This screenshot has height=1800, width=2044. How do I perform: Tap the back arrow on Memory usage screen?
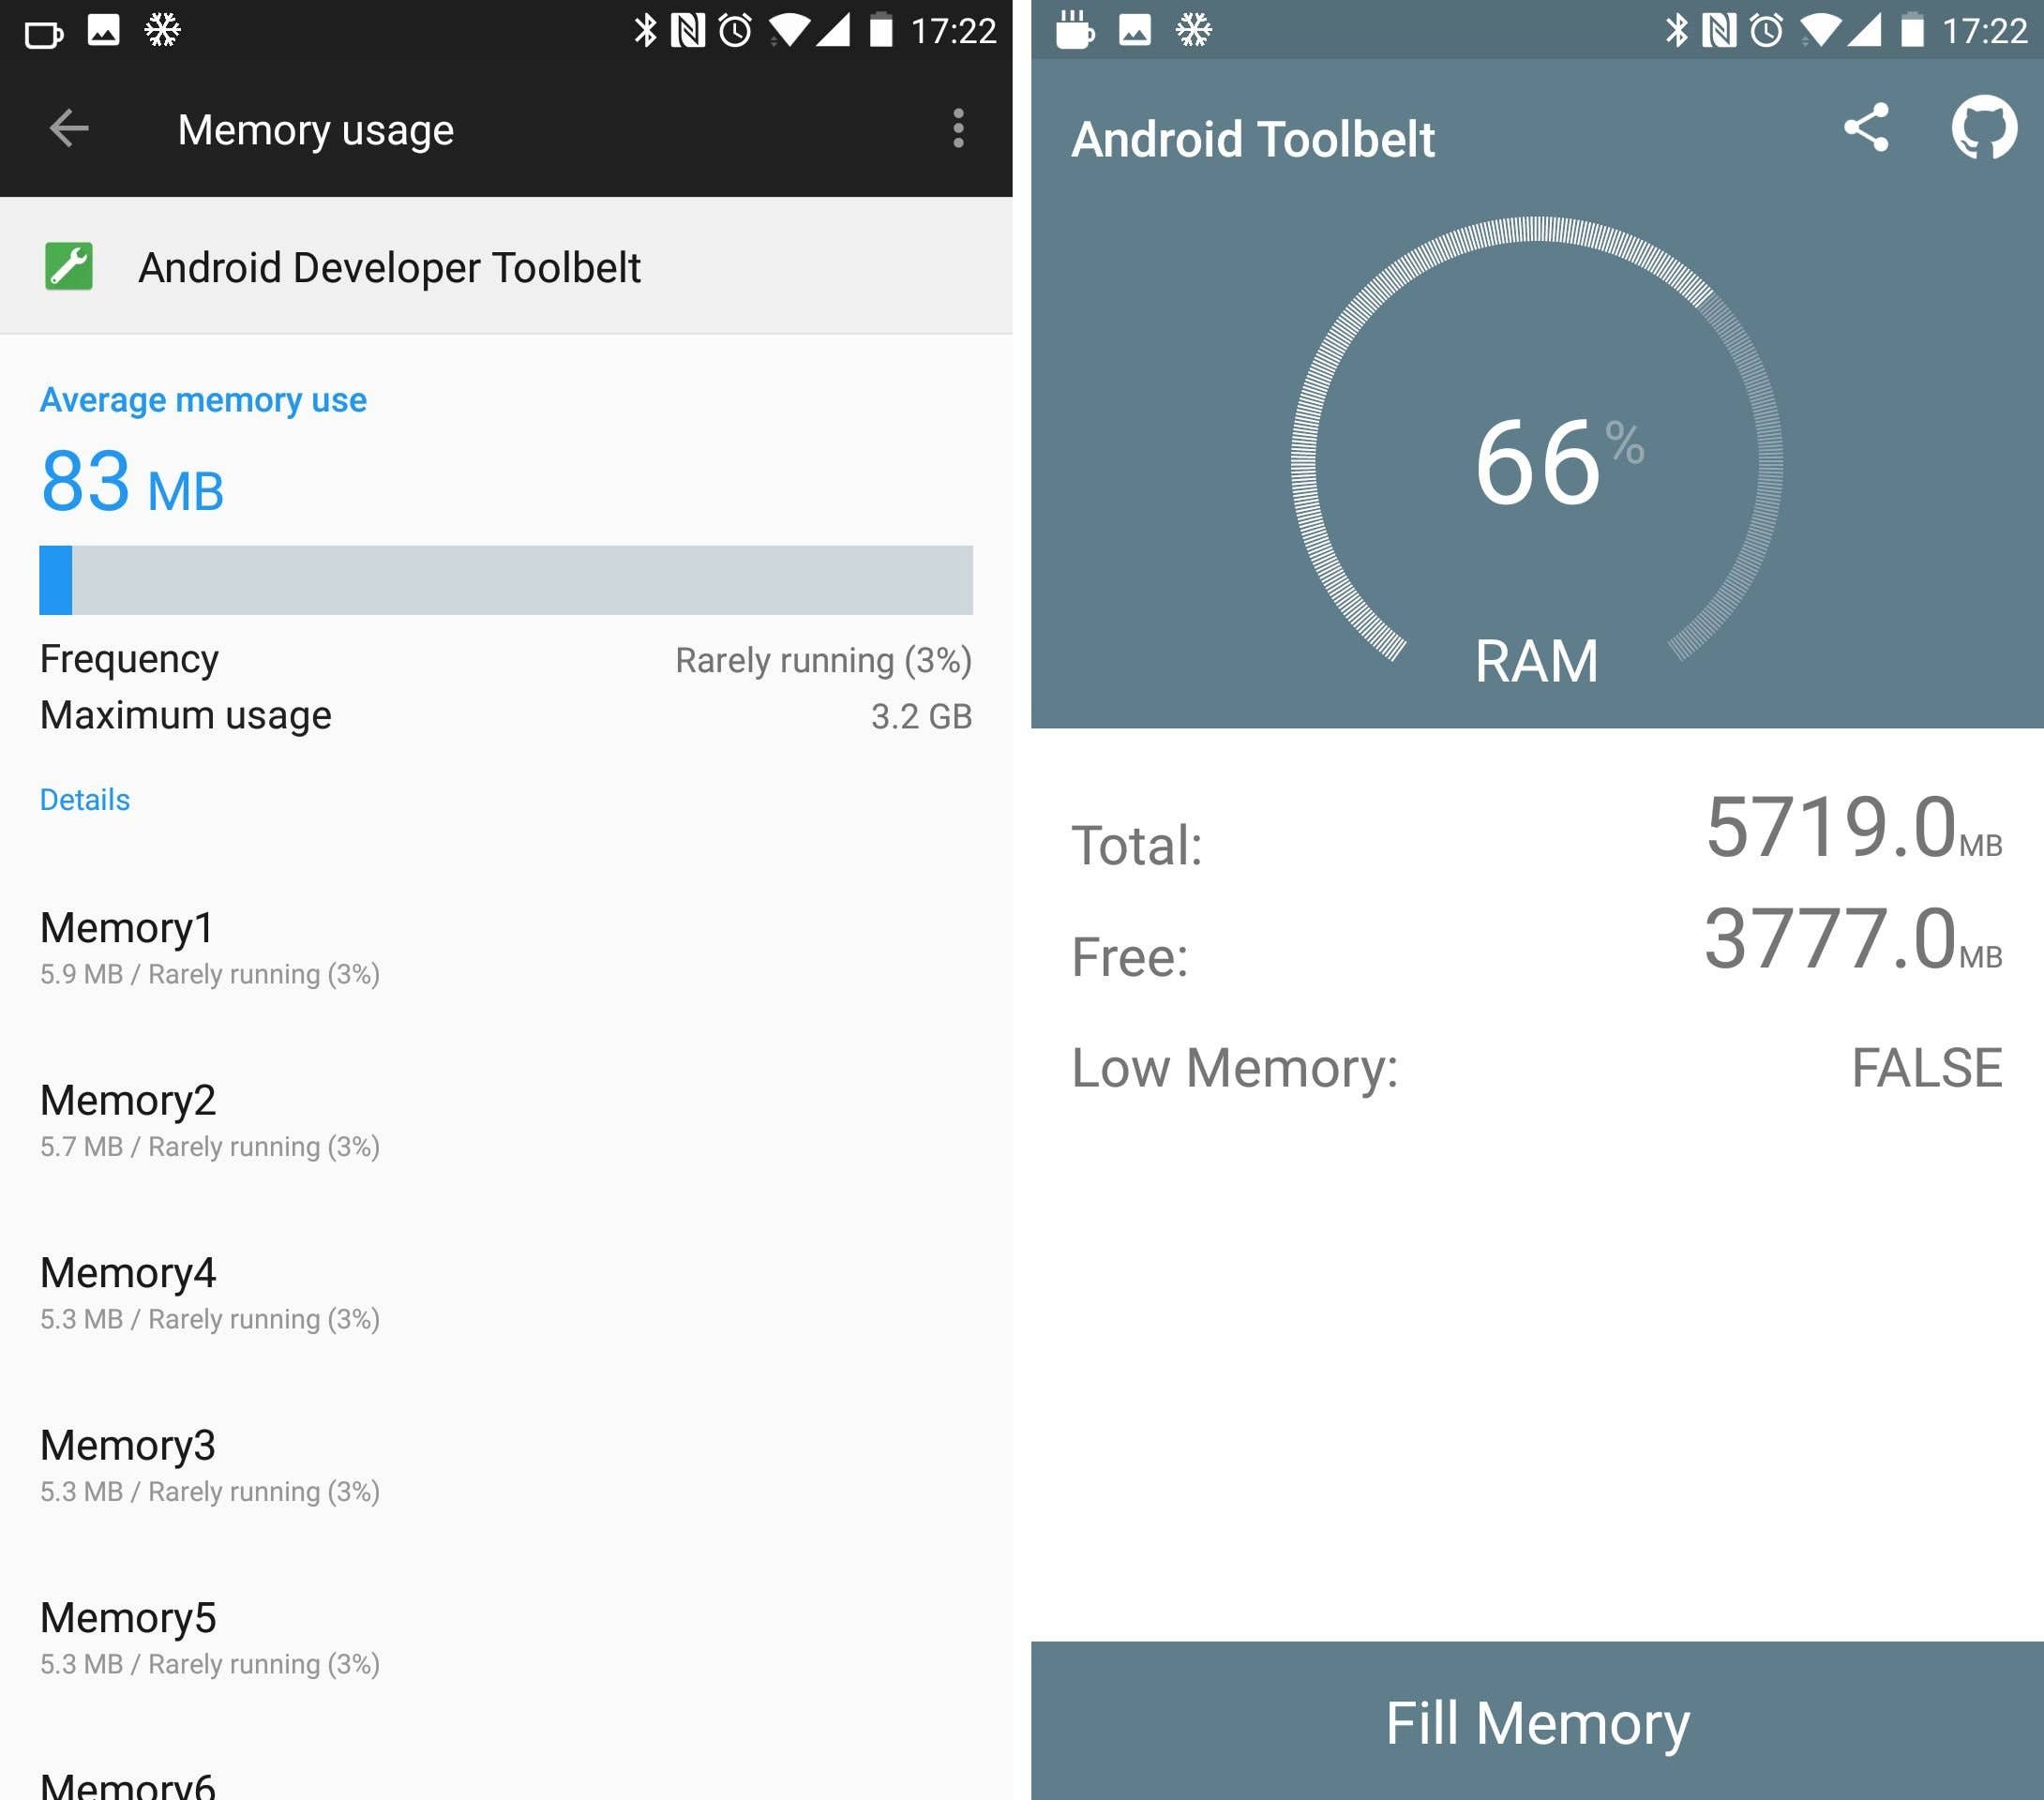pyautogui.click(x=68, y=128)
